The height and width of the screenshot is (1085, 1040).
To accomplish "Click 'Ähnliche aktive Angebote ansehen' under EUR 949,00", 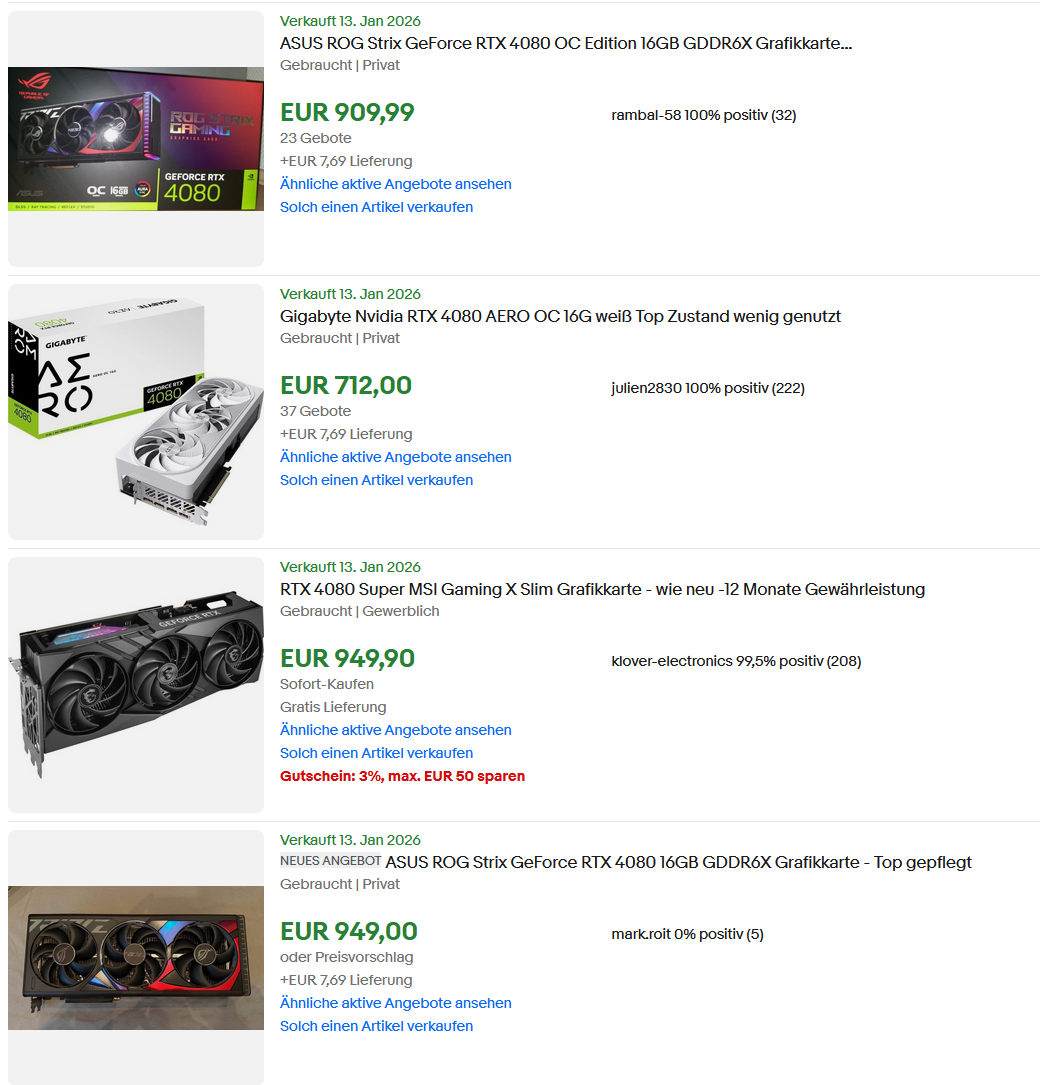I will 395,1003.
